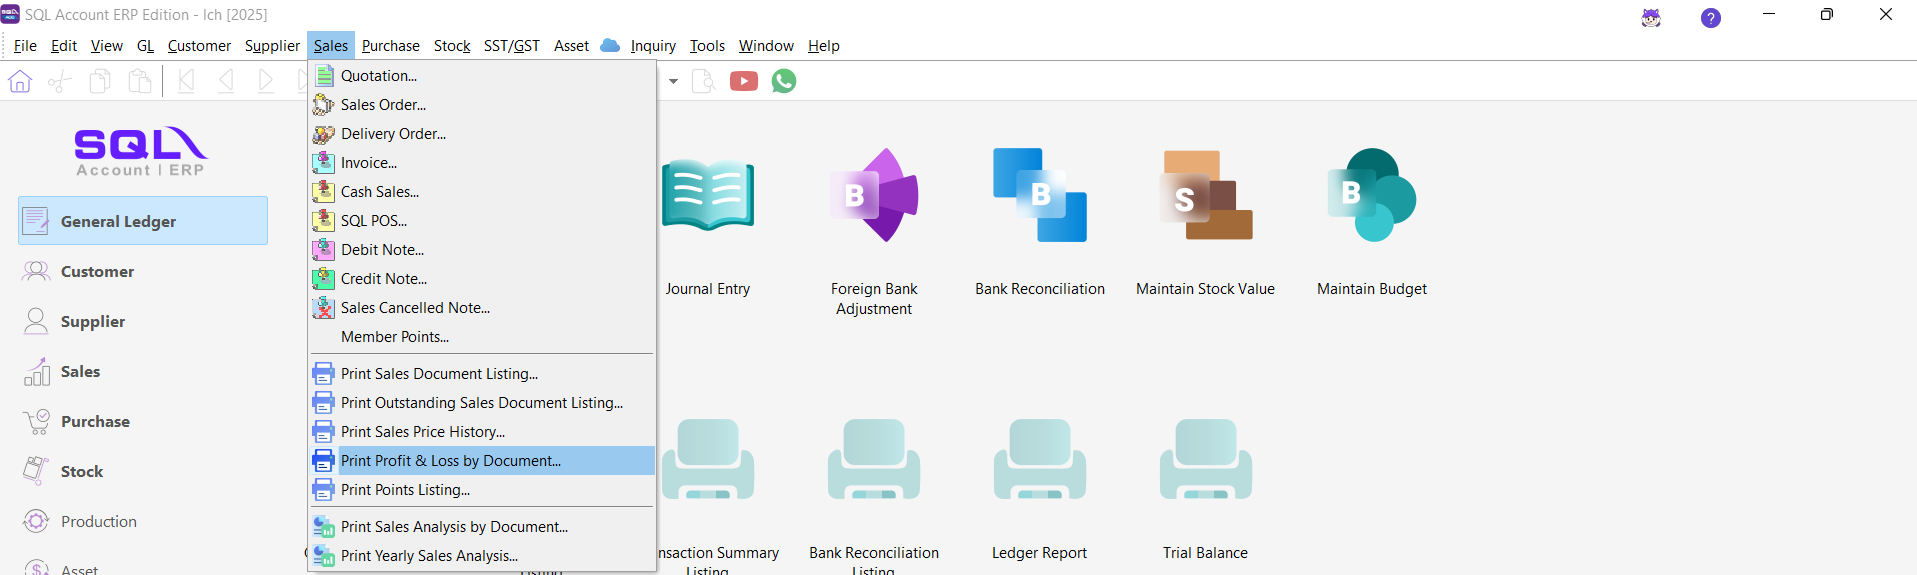Switch to Customer sidebar section
This screenshot has height=575, width=1917.
pos(97,272)
